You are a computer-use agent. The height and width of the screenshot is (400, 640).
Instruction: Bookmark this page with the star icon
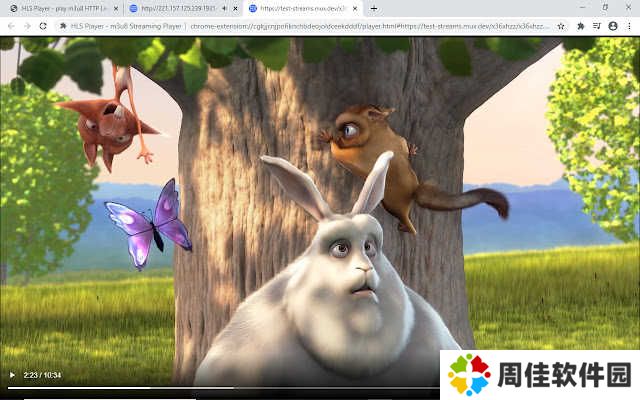tap(562, 25)
